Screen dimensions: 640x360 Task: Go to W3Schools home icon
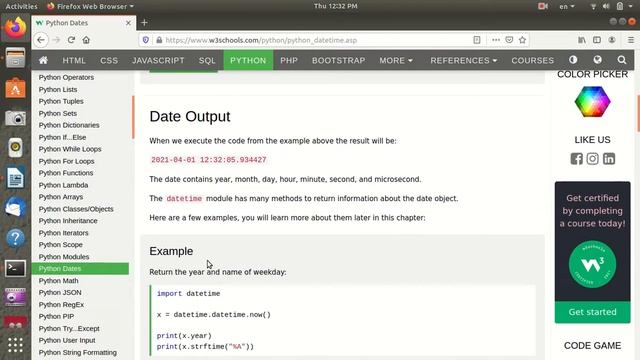pyautogui.click(x=43, y=60)
